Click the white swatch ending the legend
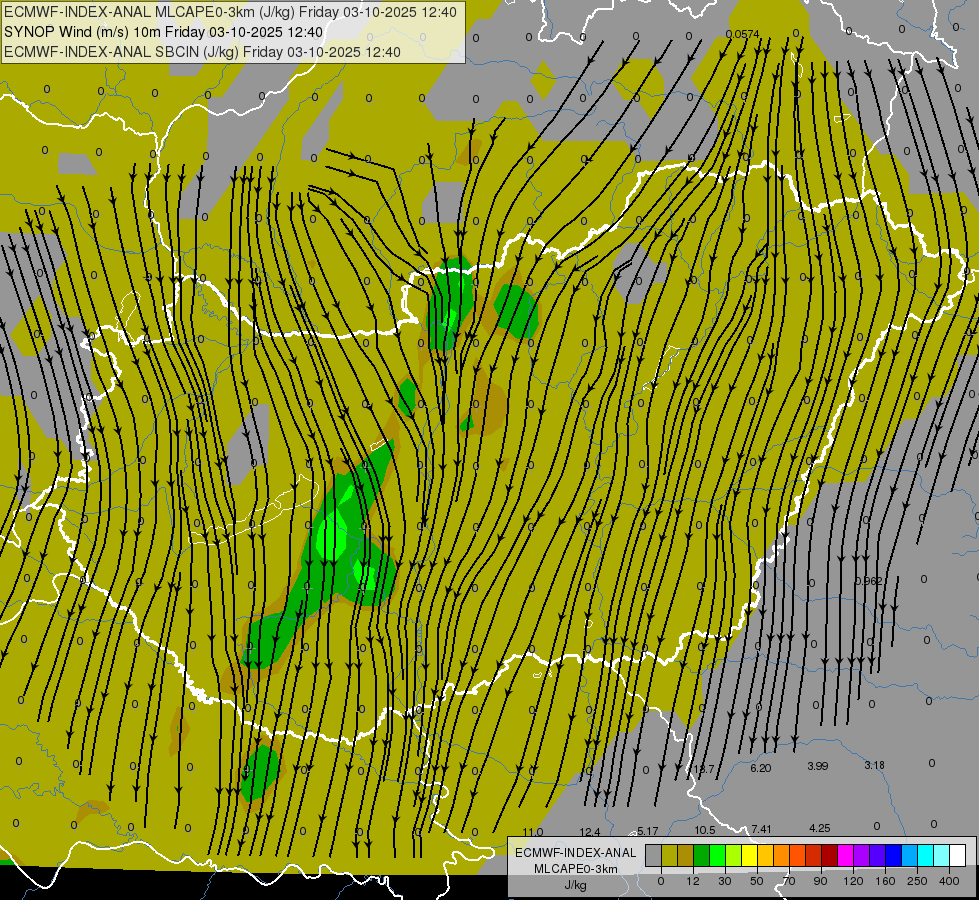 958,855
